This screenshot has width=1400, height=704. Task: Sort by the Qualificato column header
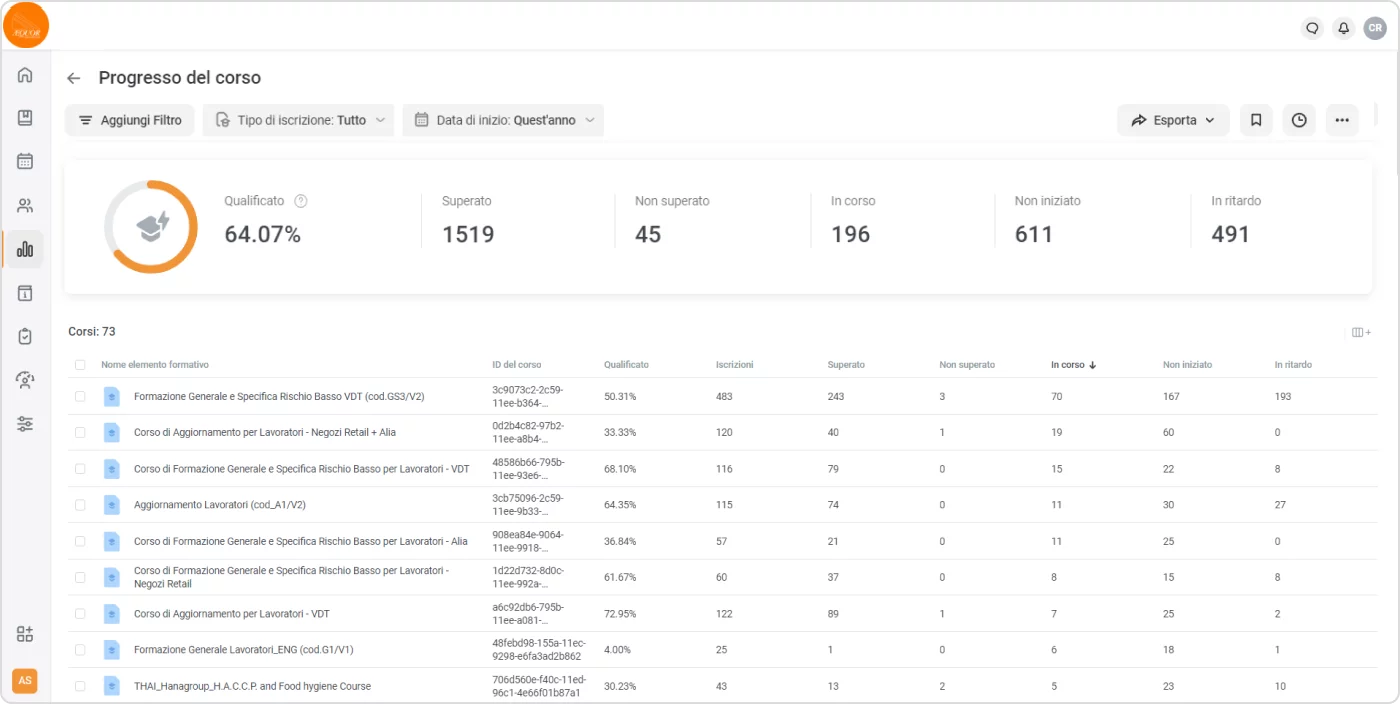click(626, 365)
